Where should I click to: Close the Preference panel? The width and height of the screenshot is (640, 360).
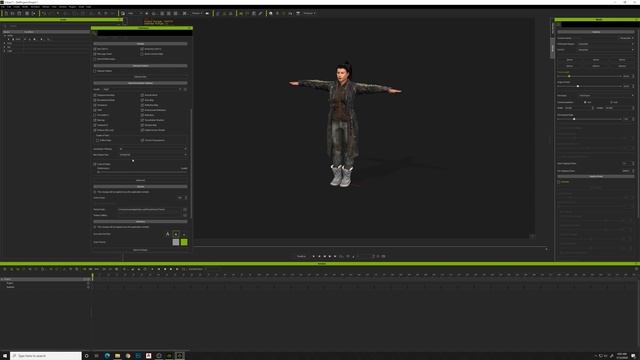coord(190,28)
